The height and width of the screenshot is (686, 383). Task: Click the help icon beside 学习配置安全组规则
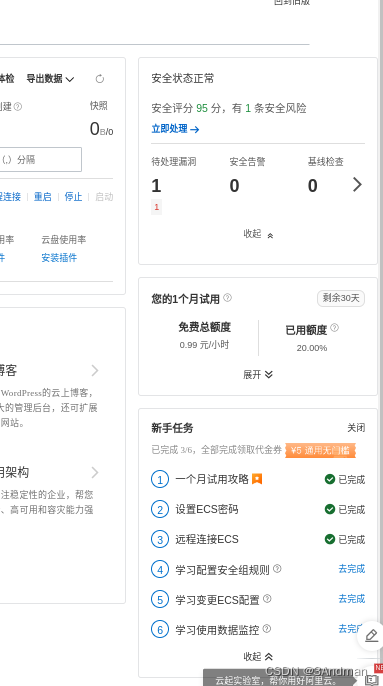point(277,568)
